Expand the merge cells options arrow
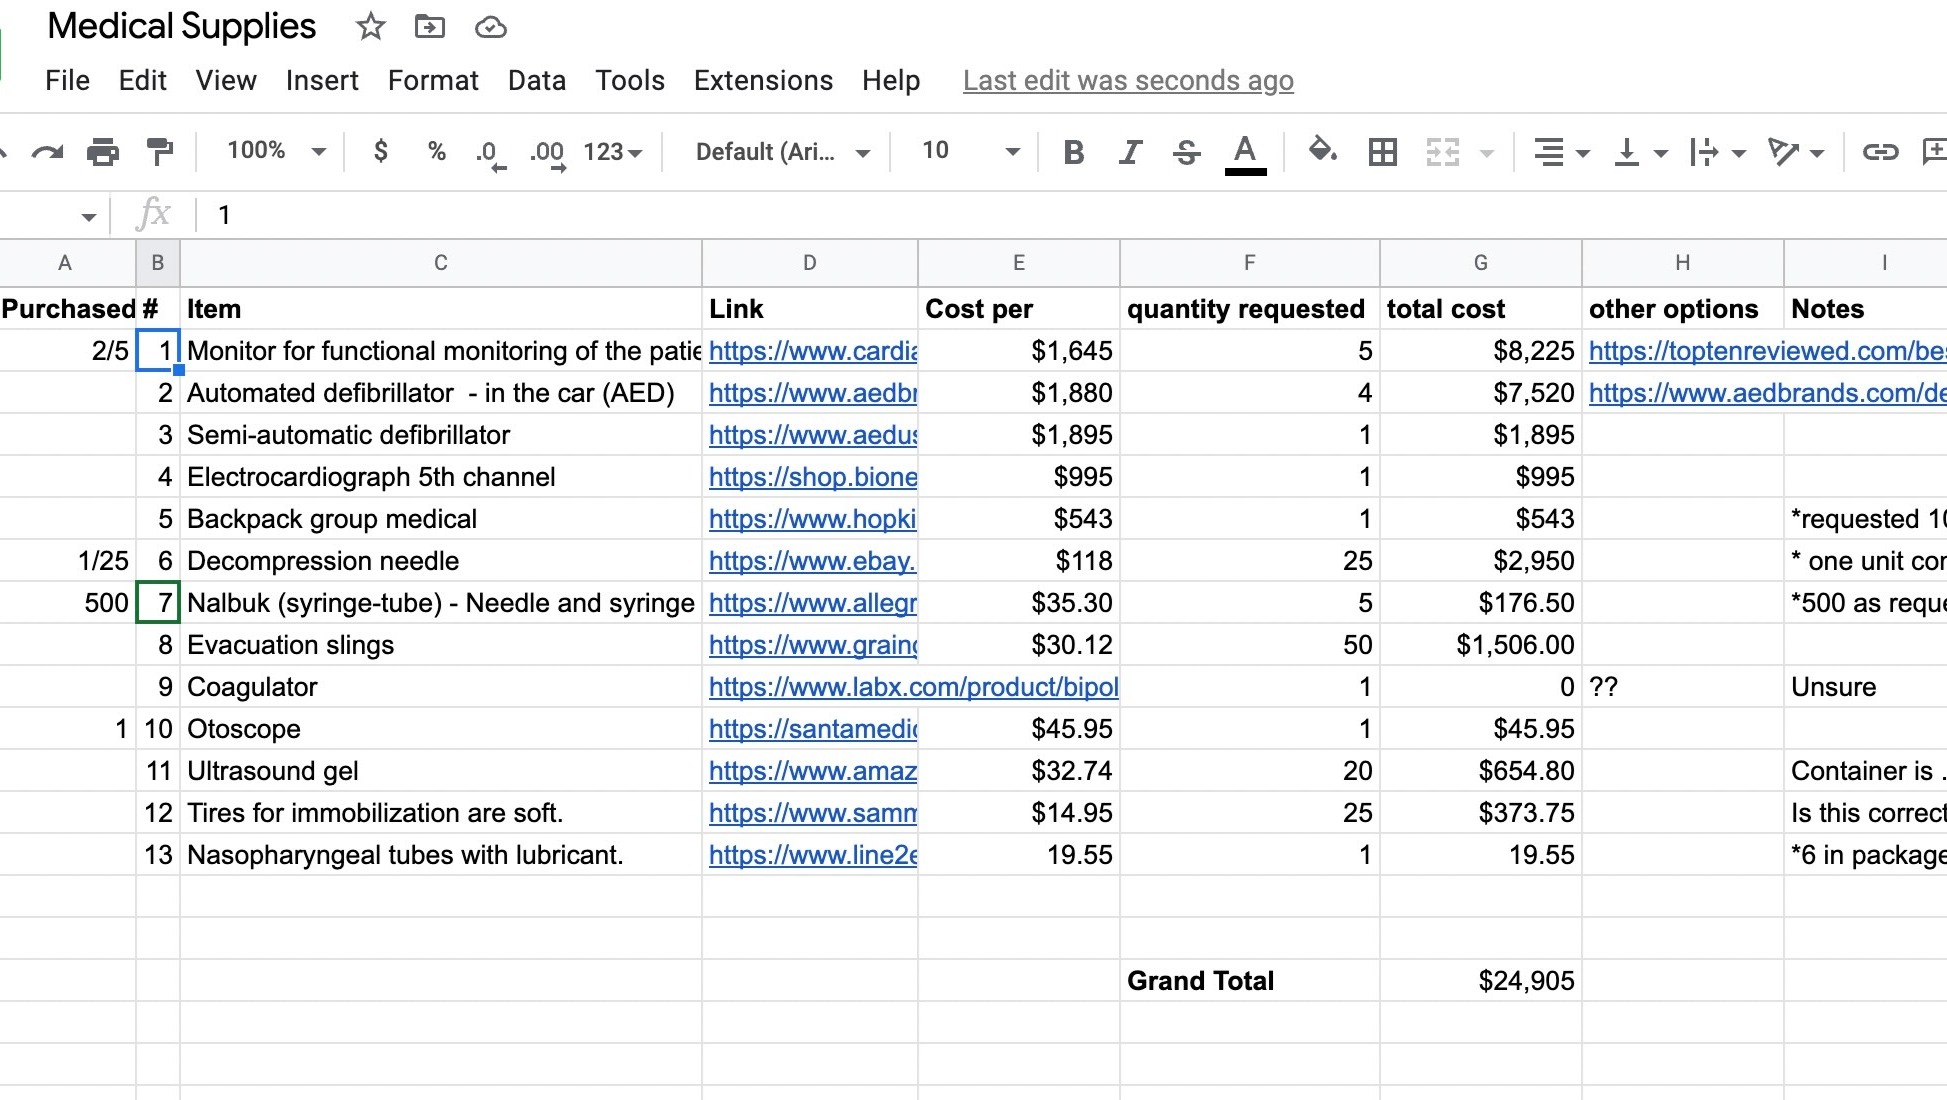Screen dimensions: 1947x1100 point(1487,153)
